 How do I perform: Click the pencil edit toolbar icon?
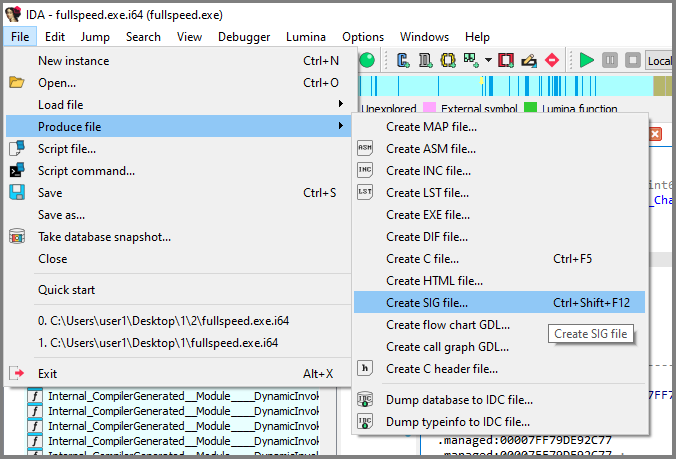click(529, 61)
